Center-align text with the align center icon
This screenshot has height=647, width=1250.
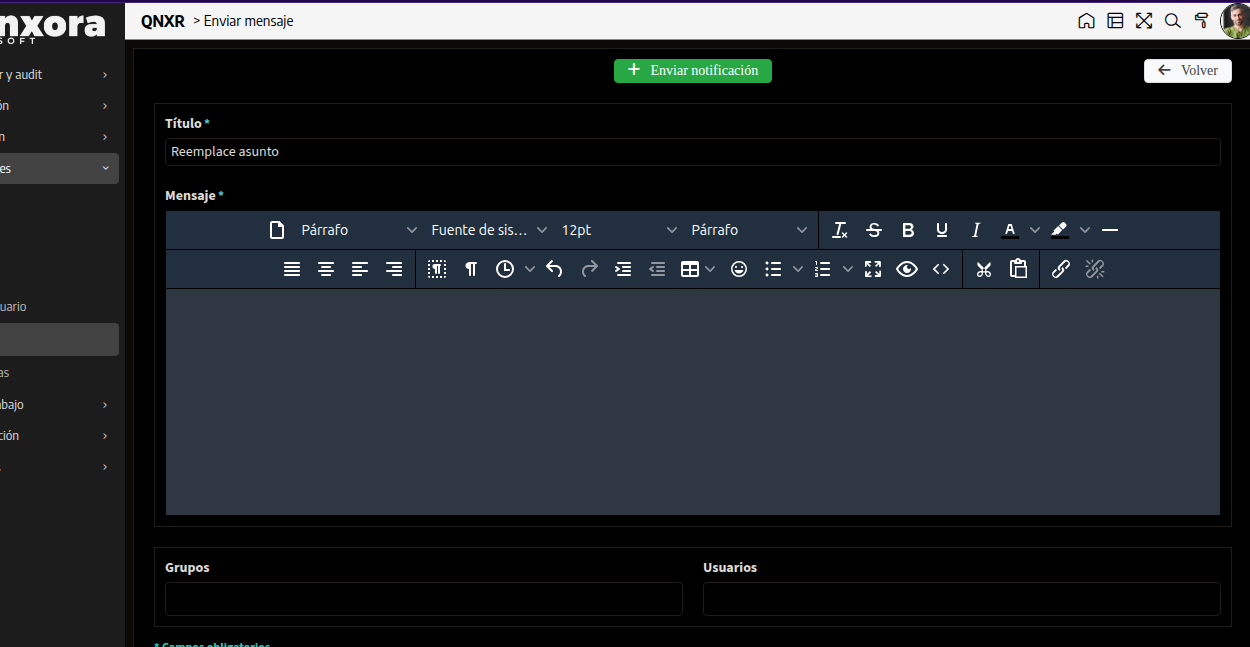point(326,269)
